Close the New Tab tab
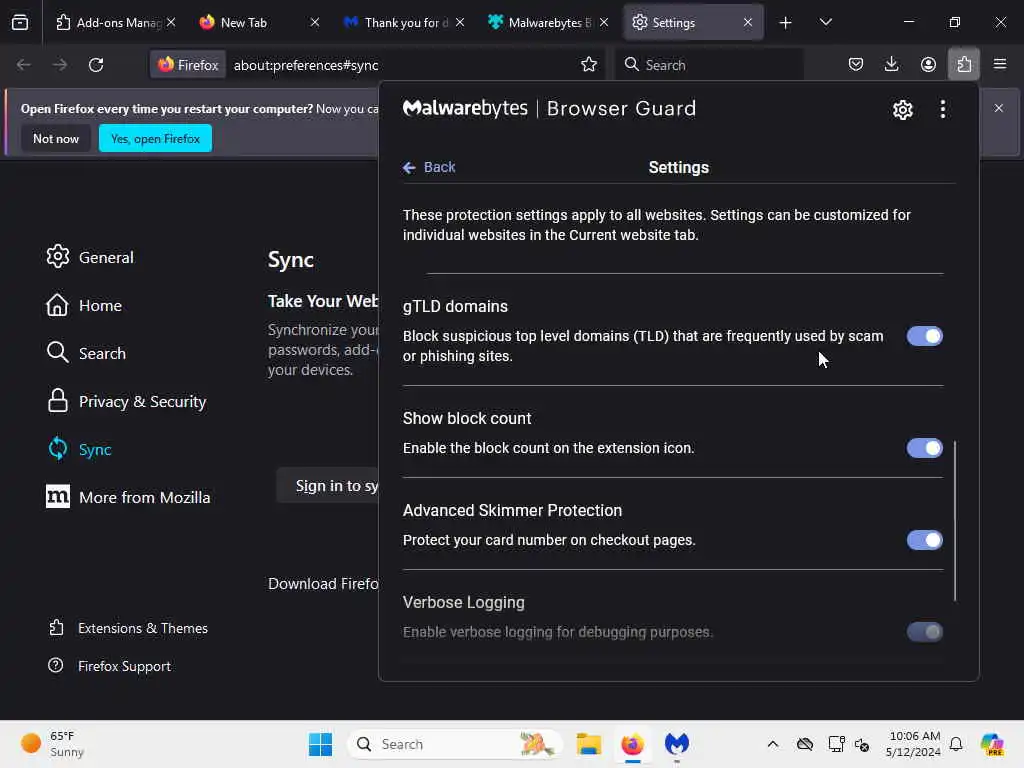Viewport: 1024px width, 768px height. pyautogui.click(x=315, y=22)
